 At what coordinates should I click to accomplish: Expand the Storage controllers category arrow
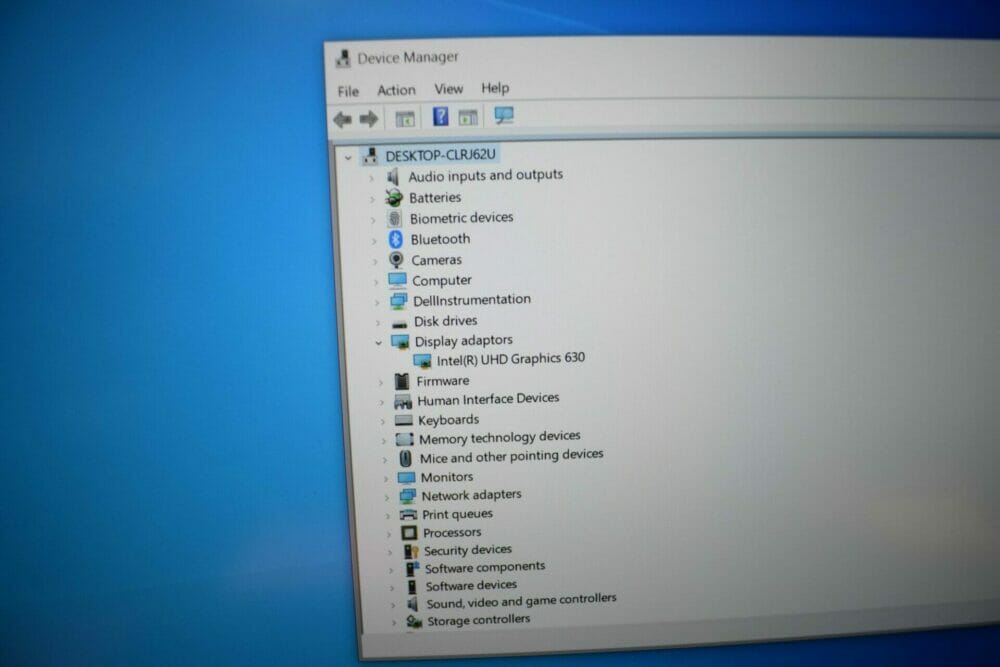coord(393,621)
